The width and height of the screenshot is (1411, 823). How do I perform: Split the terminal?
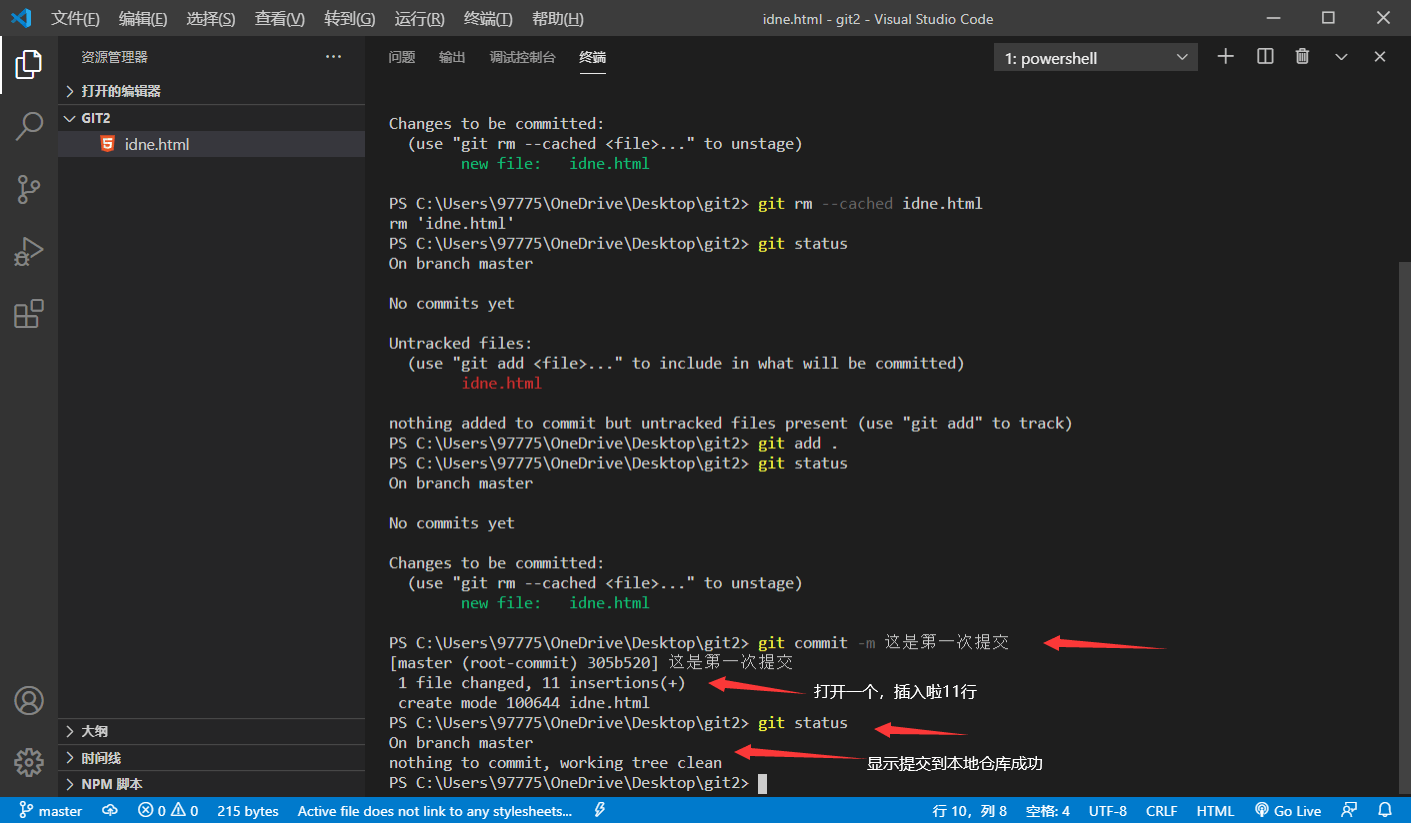1265,57
